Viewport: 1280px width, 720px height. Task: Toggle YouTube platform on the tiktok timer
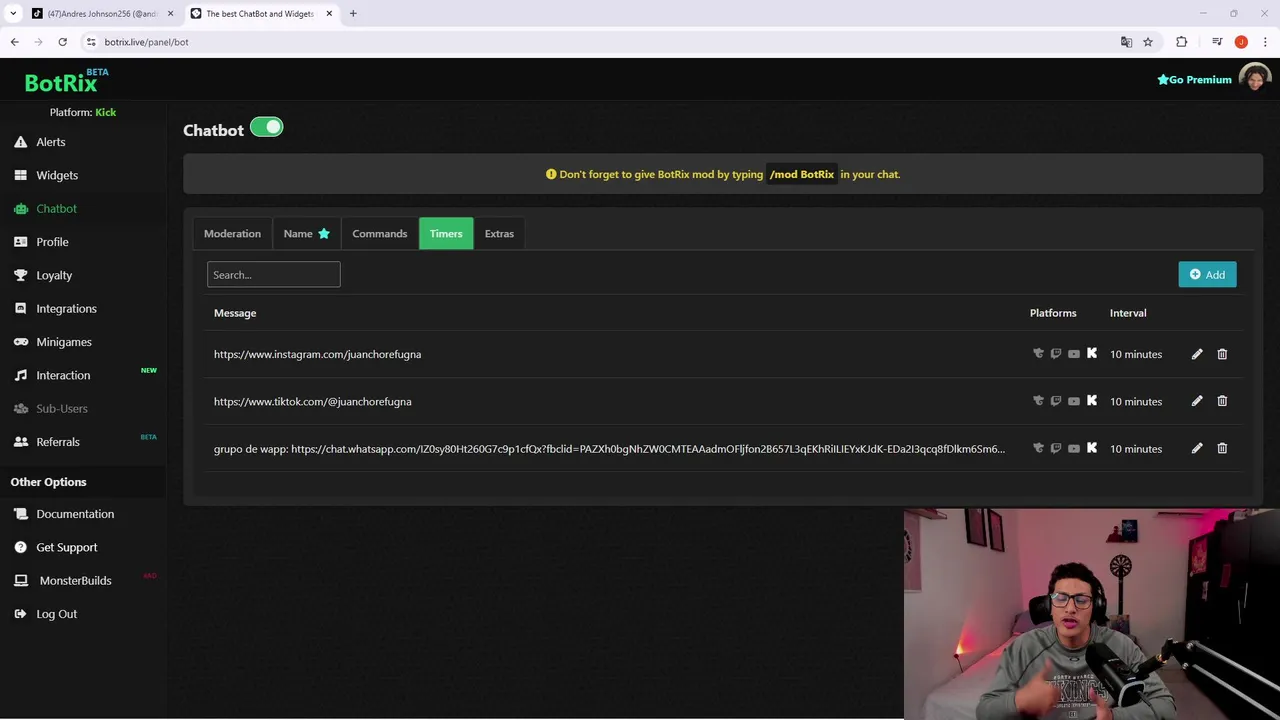[1074, 401]
